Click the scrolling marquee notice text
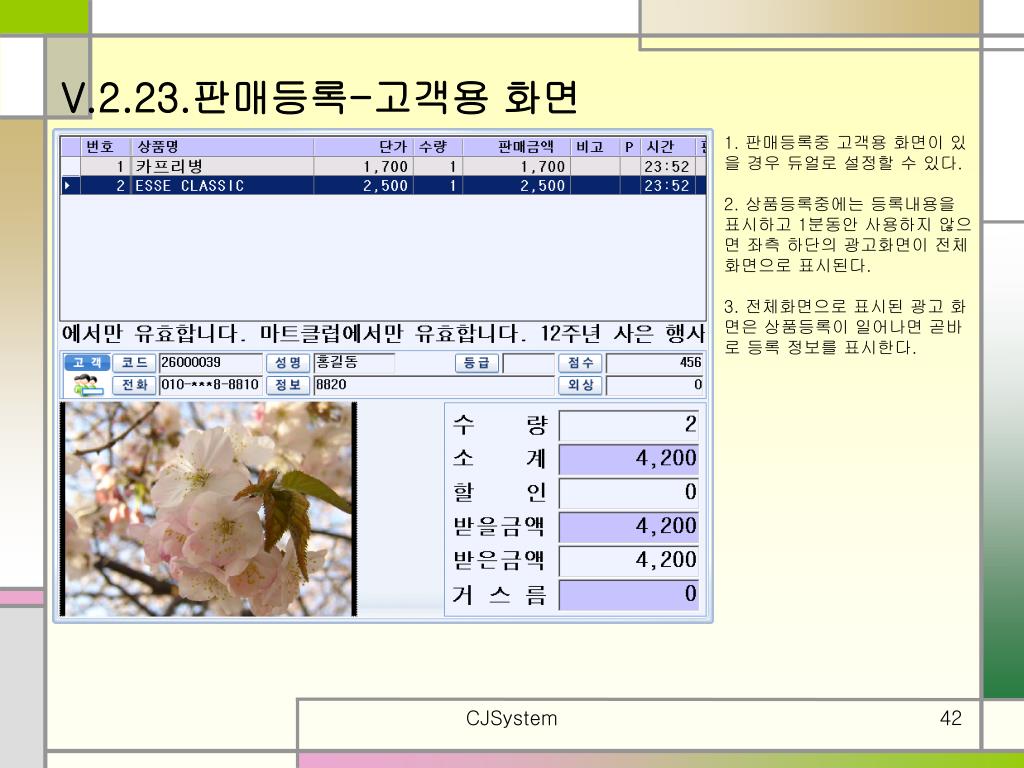 pos(383,334)
